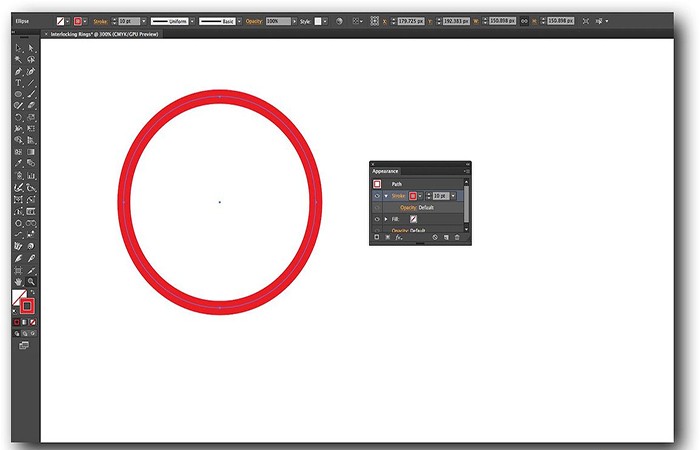
Task: Expand the Fill row disclosure triangle
Action: point(385,218)
